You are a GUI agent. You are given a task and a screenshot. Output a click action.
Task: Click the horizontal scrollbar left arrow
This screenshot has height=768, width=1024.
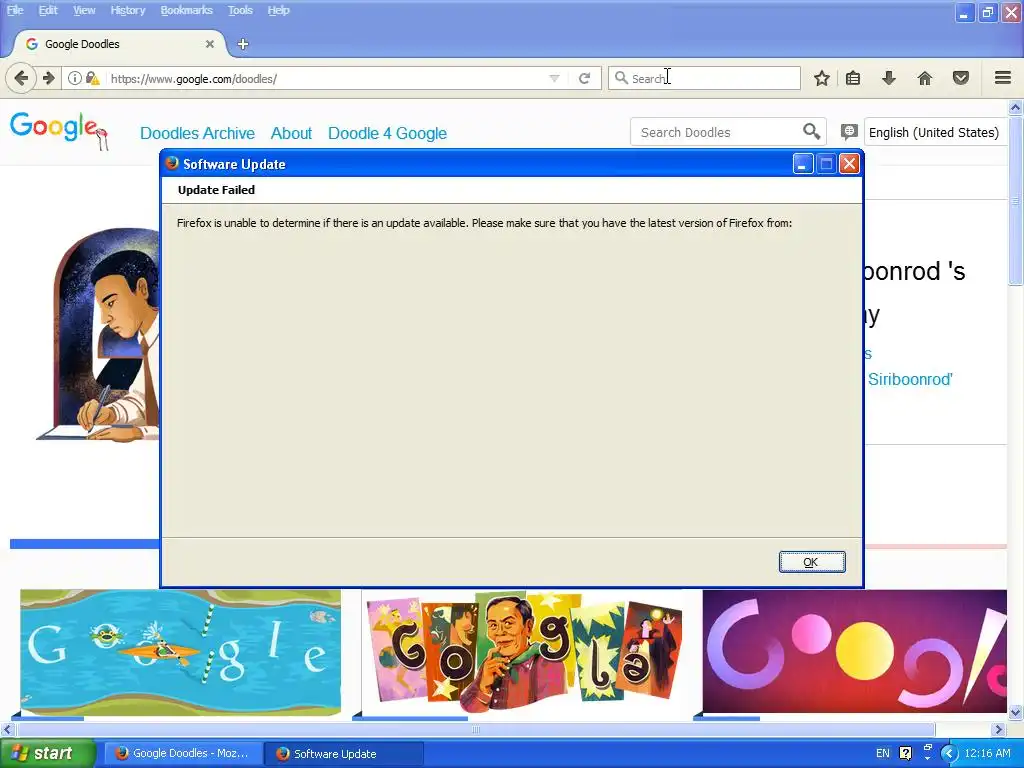7,729
